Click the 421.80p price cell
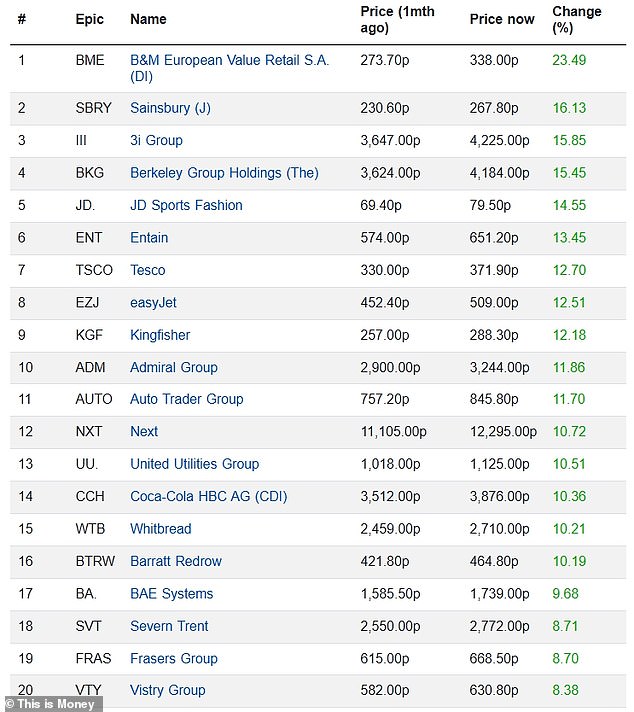Viewport: 634px width, 712px height. (x=385, y=561)
